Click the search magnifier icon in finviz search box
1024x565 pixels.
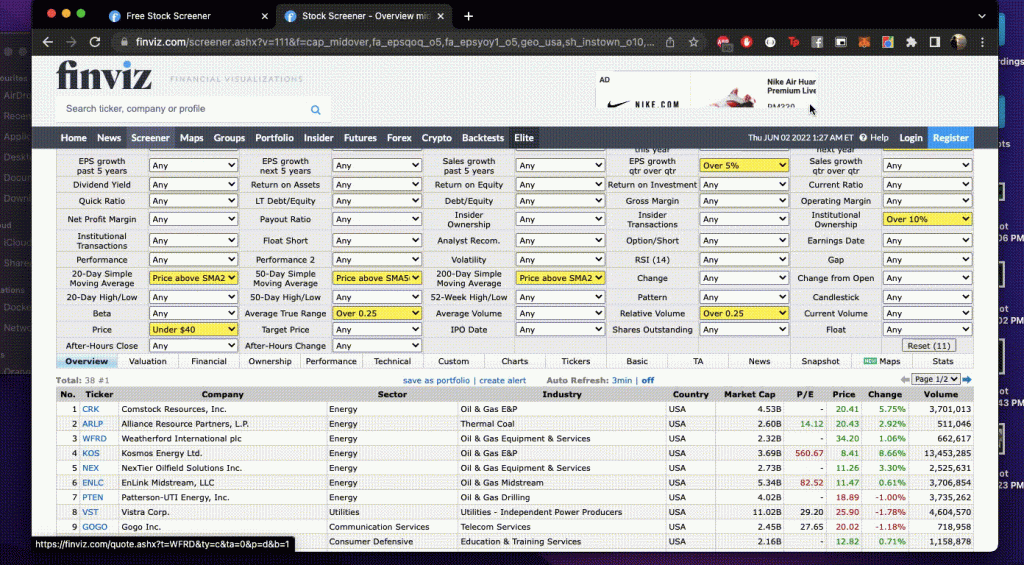[316, 110]
